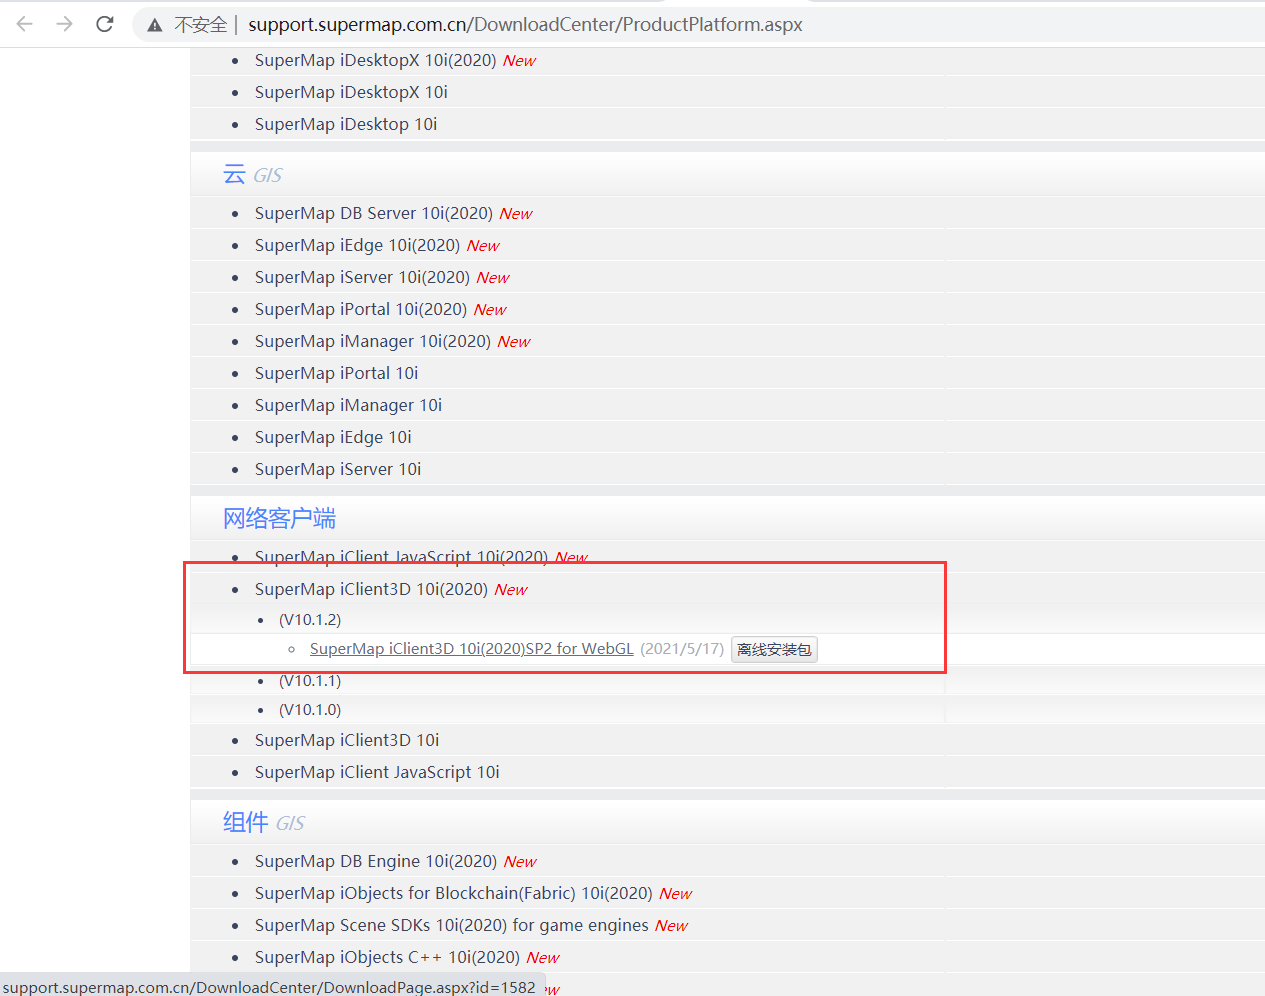Expand the SuperMap iDesktop 10i item
Screen dimensions: 1265x996
point(346,124)
